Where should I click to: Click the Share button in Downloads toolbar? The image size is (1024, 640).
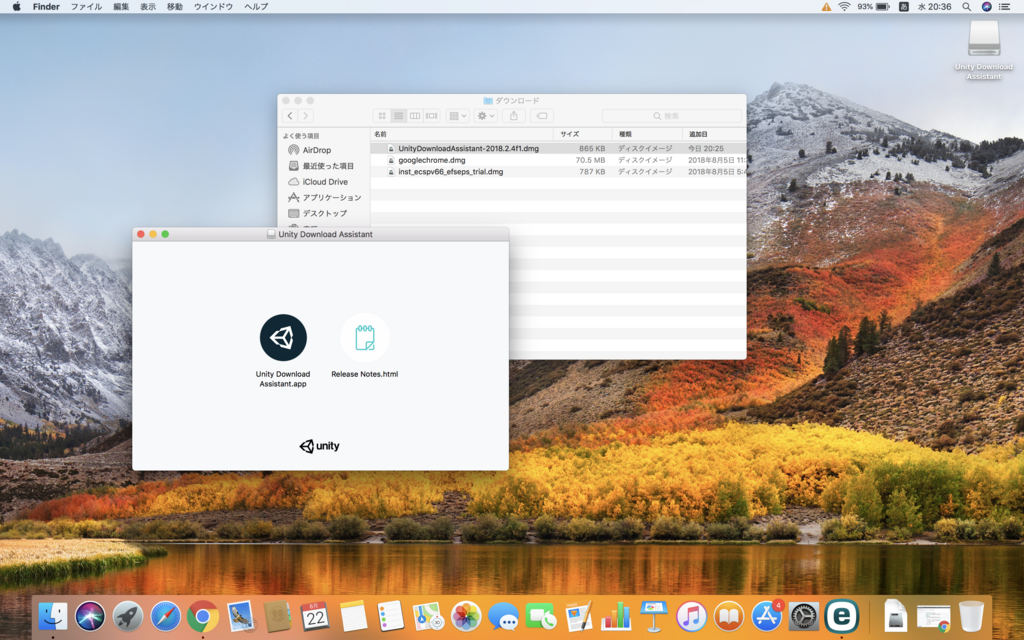tap(514, 116)
